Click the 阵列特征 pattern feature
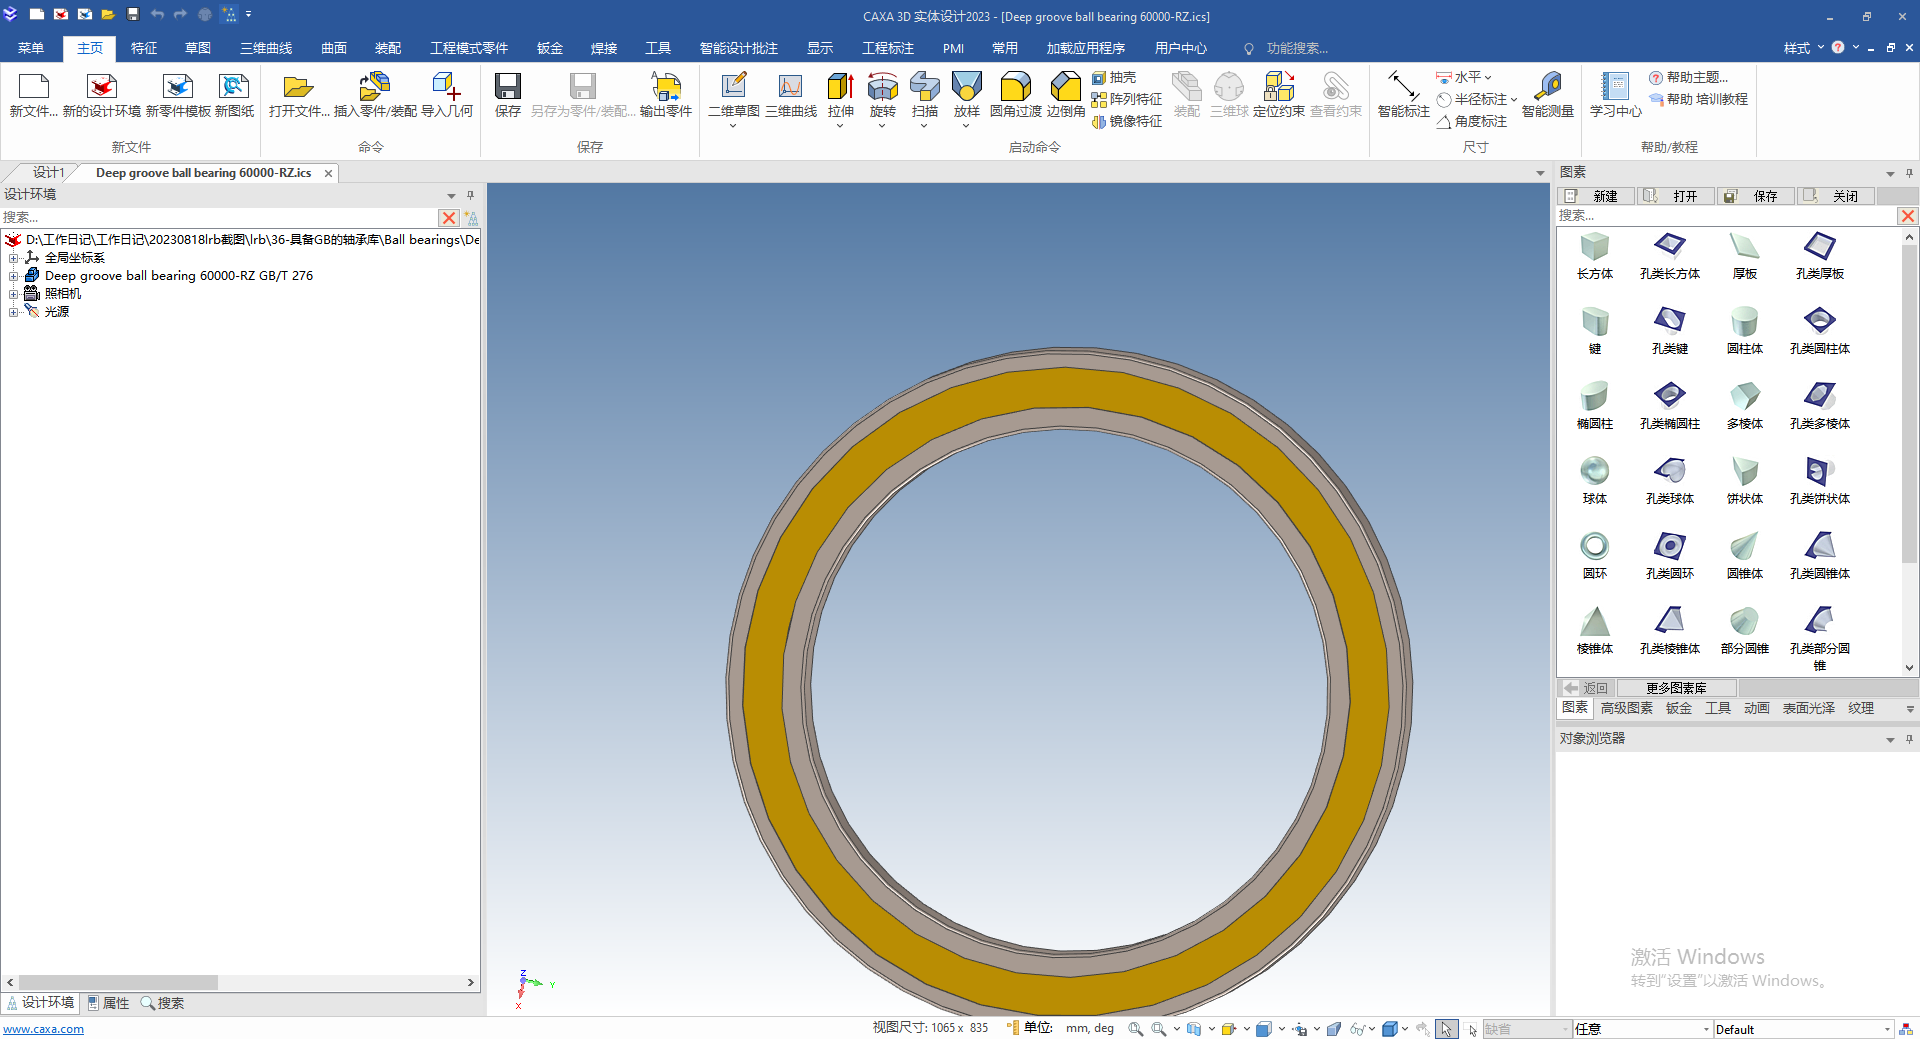Image resolution: width=1920 pixels, height=1039 pixels. (x=1127, y=99)
